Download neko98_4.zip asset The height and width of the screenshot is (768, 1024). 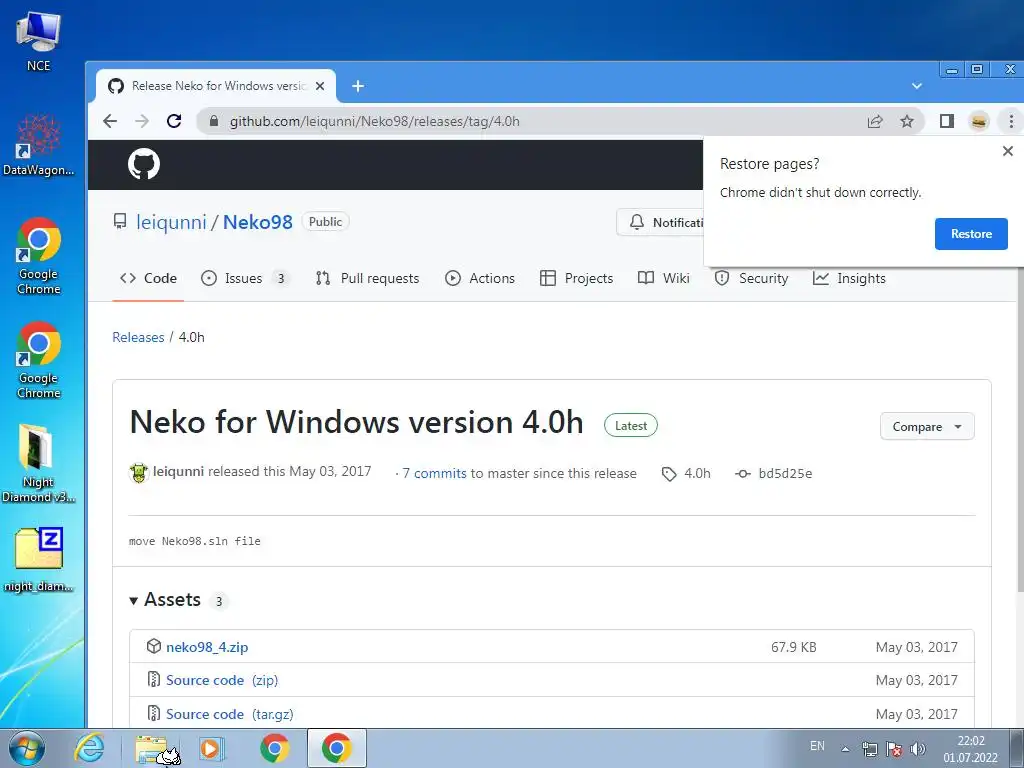pos(207,647)
